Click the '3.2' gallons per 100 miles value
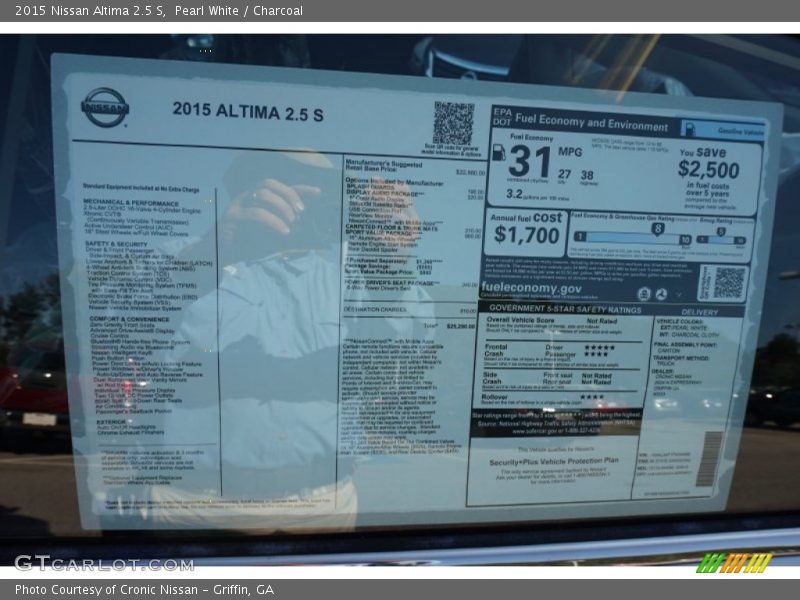The height and width of the screenshot is (600, 800). click(x=514, y=194)
